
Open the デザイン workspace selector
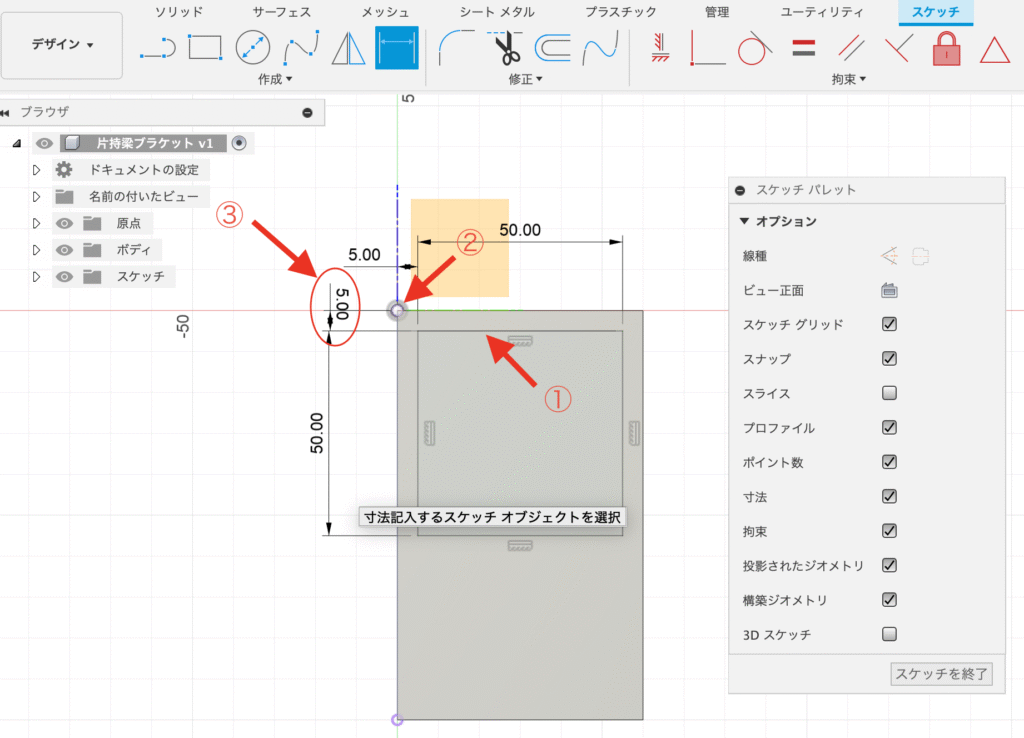click(x=61, y=44)
